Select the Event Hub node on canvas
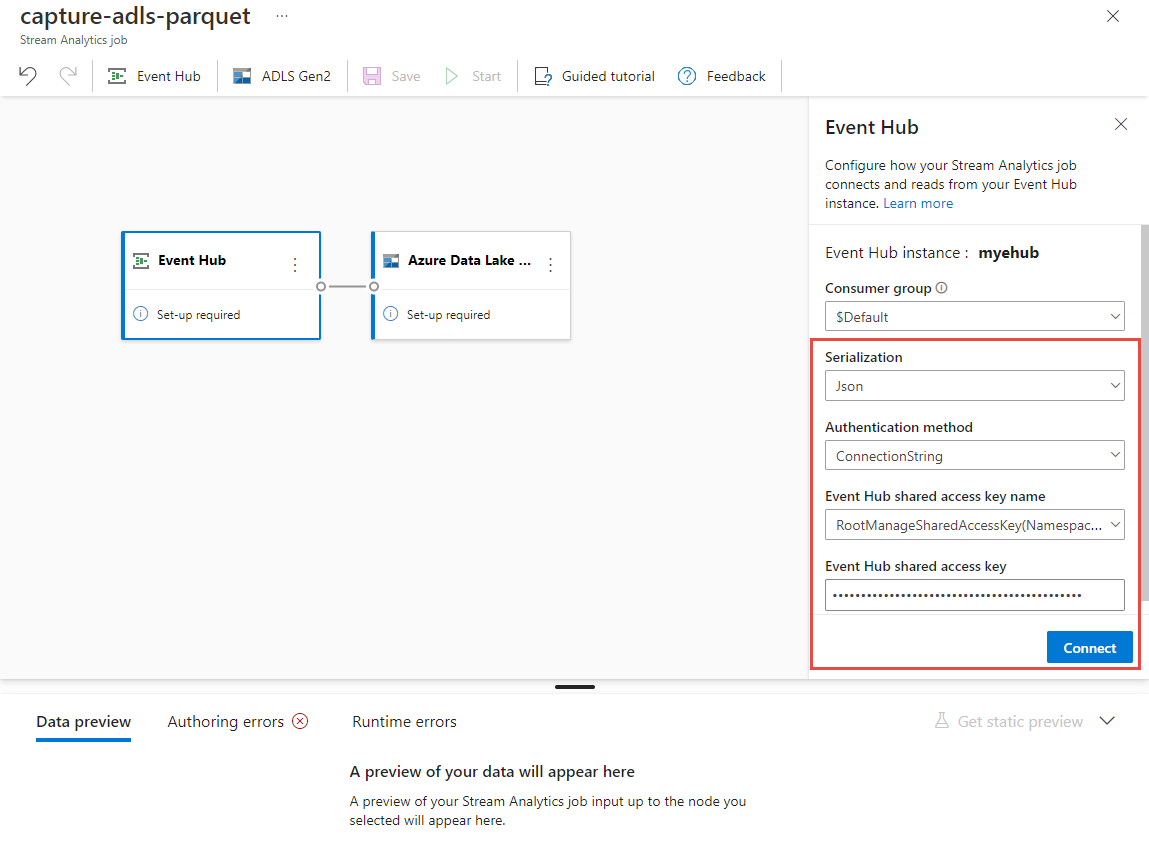The width and height of the screenshot is (1149, 843). [221, 285]
